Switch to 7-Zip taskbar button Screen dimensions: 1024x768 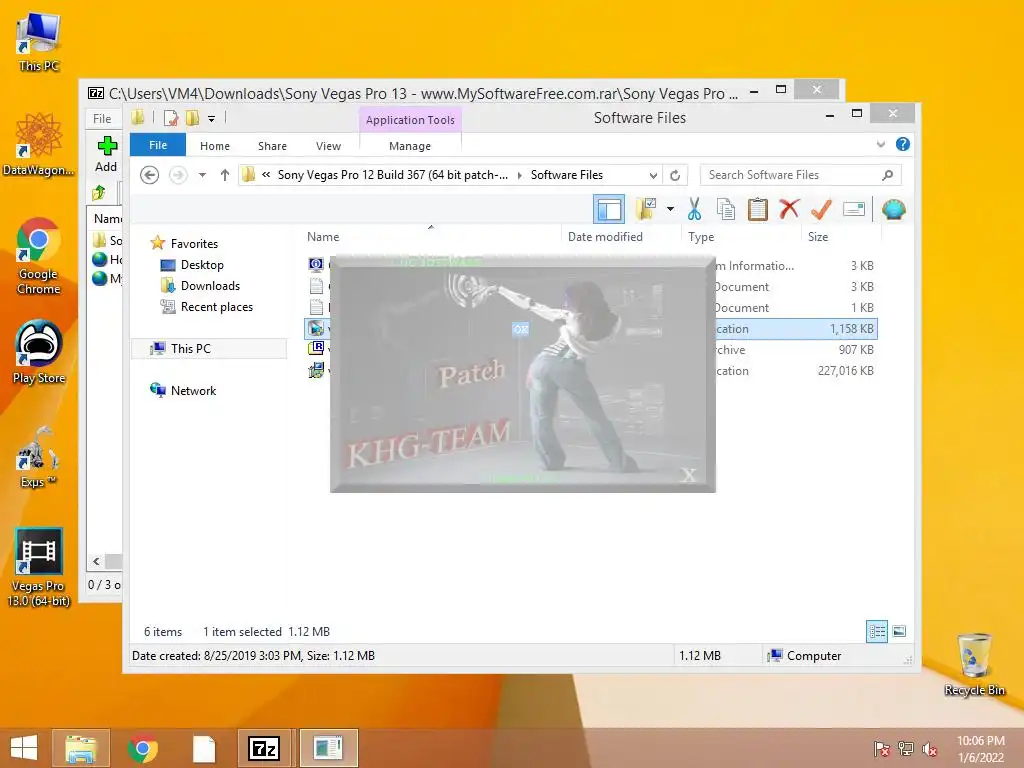(x=264, y=748)
